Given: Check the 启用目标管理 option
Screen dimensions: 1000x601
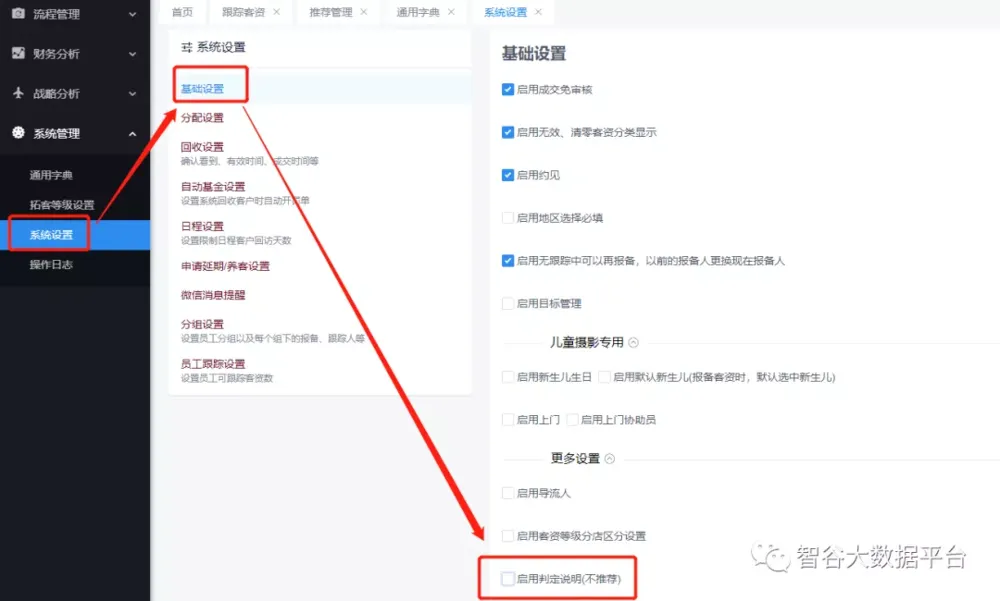Looking at the screenshot, I should click(508, 303).
